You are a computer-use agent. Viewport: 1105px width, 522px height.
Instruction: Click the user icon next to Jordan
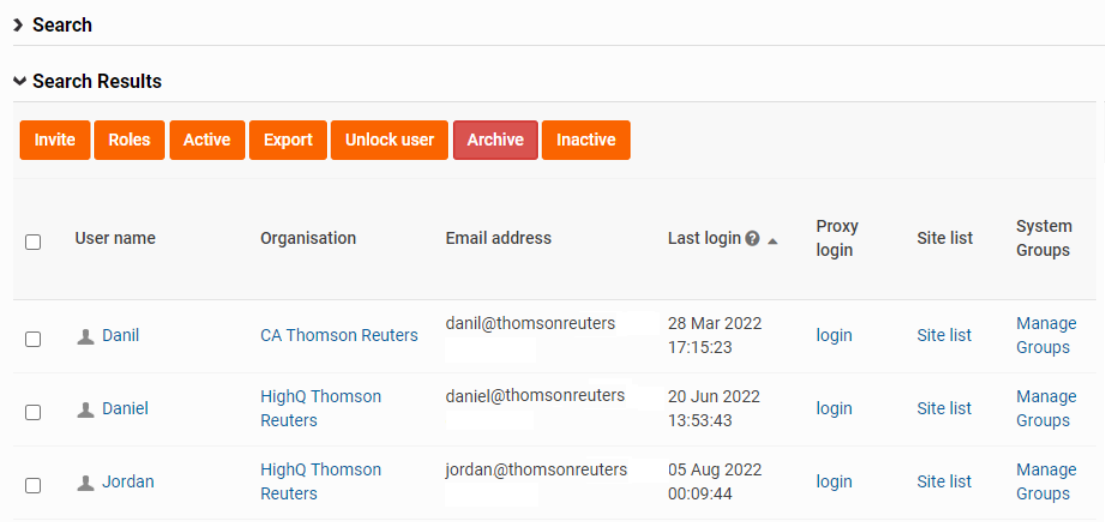(x=86, y=482)
